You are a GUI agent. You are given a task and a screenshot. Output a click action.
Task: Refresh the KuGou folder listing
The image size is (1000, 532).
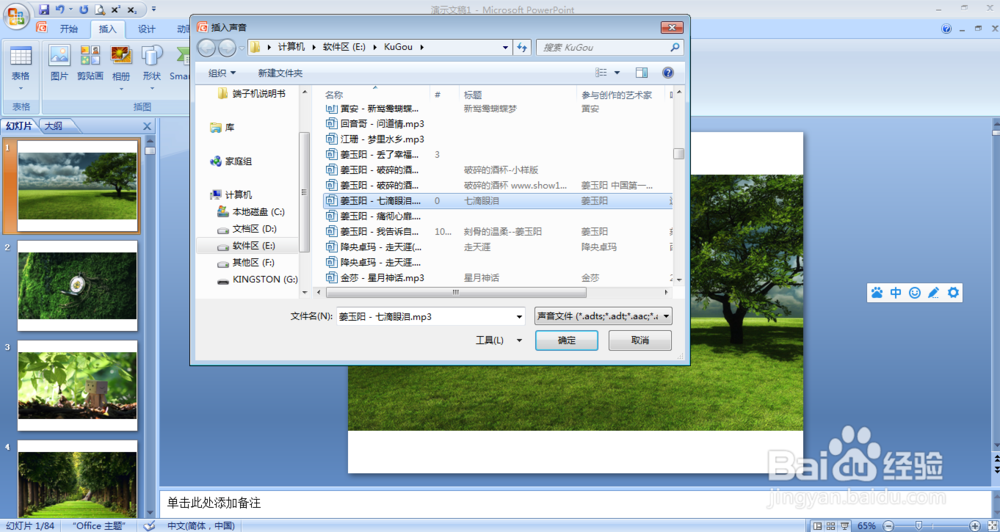[522, 47]
